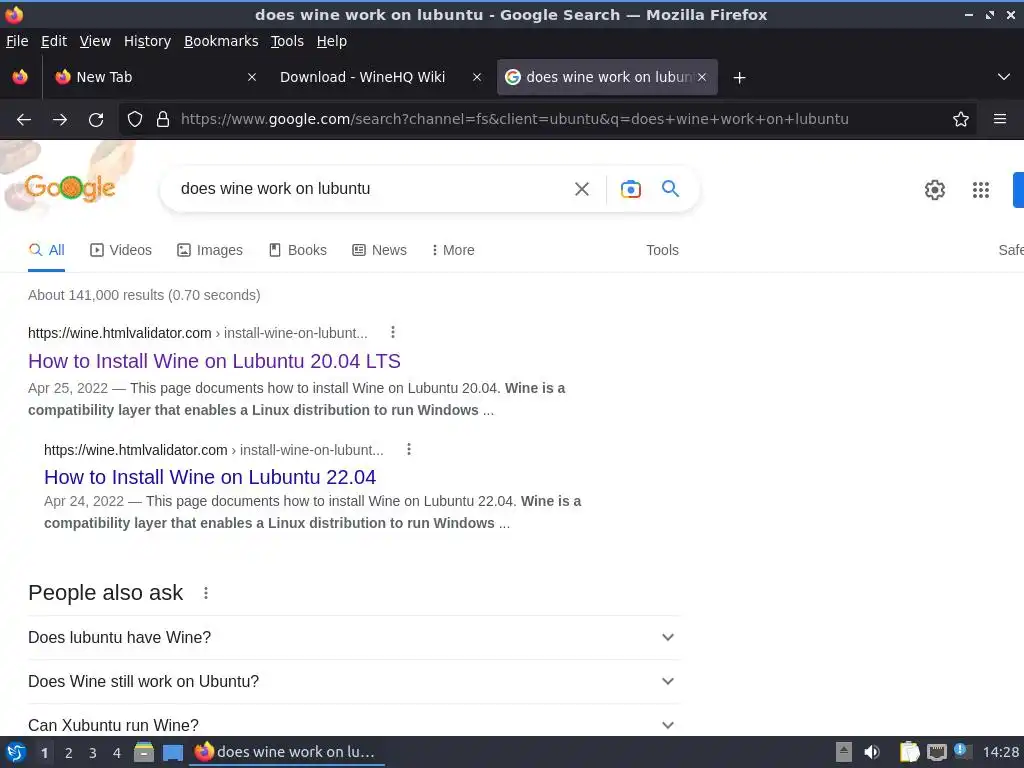This screenshot has height=768, width=1024.
Task: Open Google search Tools options
Action: [662, 250]
